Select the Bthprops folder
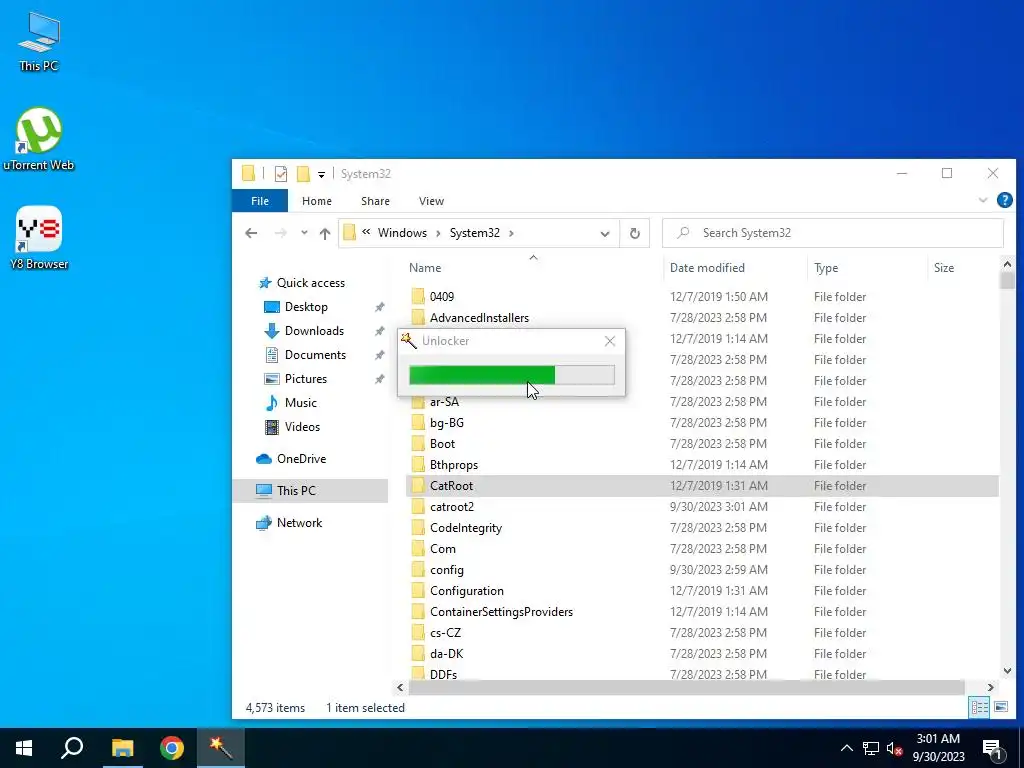The height and width of the screenshot is (768, 1024). 454,465
